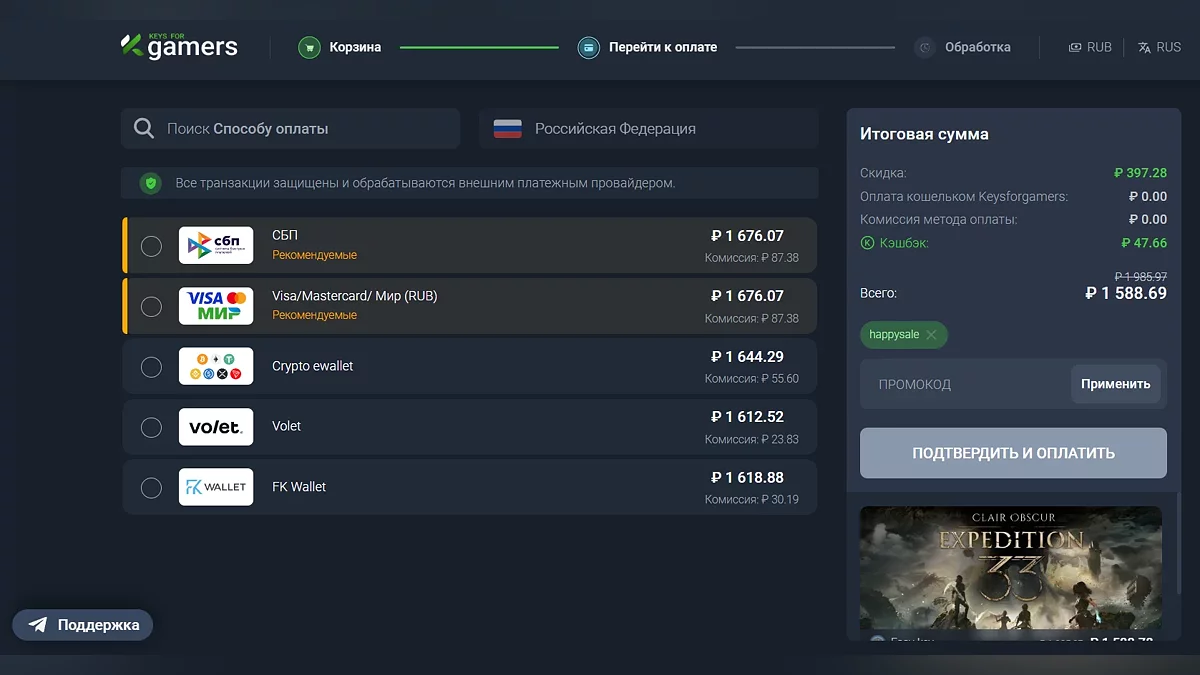Select the СБП payment radio button
The image size is (1200, 675).
click(x=151, y=246)
